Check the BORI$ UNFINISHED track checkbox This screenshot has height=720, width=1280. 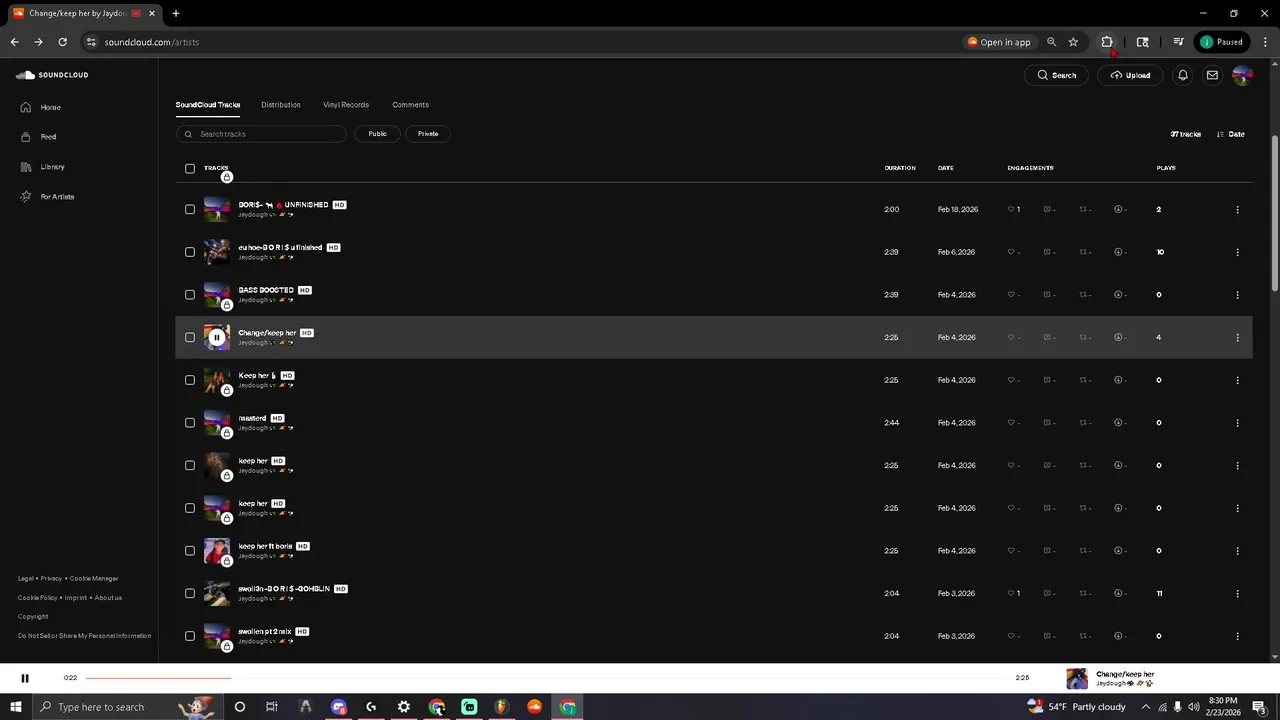[x=190, y=210]
